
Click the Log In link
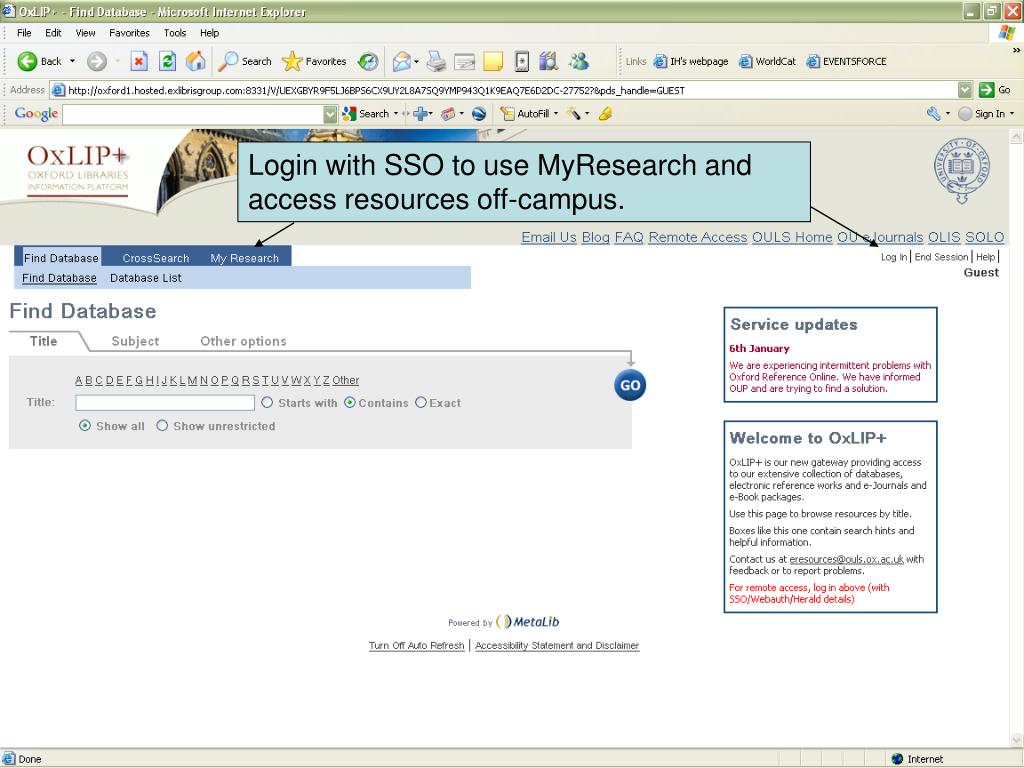click(x=893, y=257)
